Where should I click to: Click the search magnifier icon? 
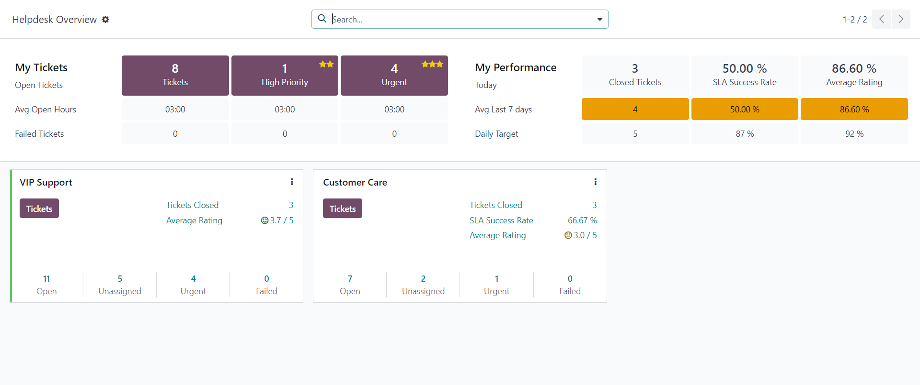click(322, 19)
